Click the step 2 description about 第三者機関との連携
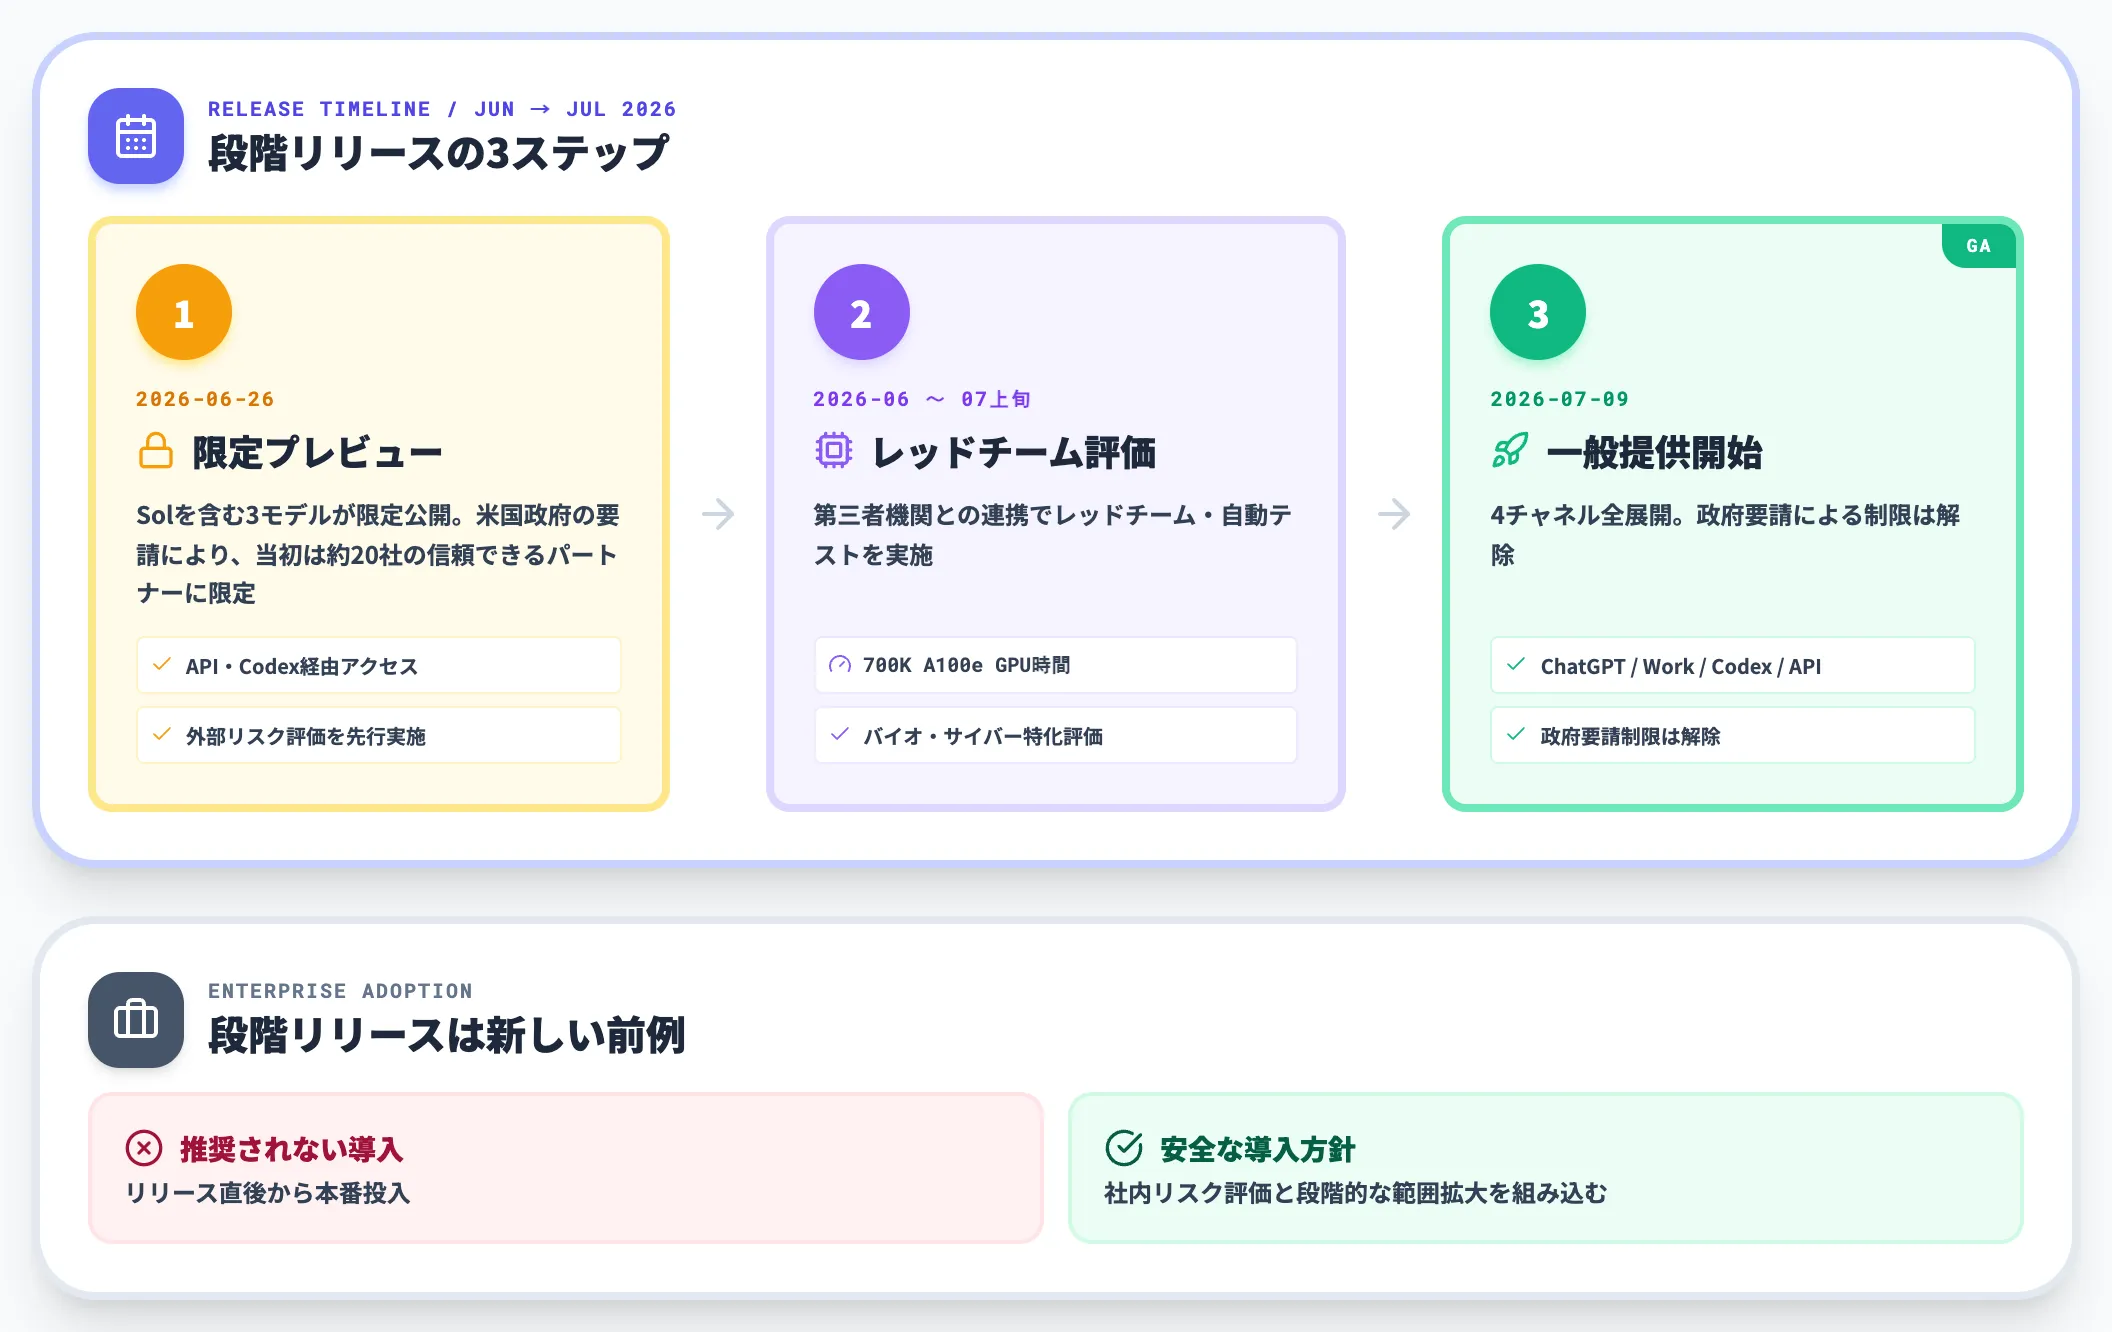The image size is (2112, 1332). coord(1053,535)
